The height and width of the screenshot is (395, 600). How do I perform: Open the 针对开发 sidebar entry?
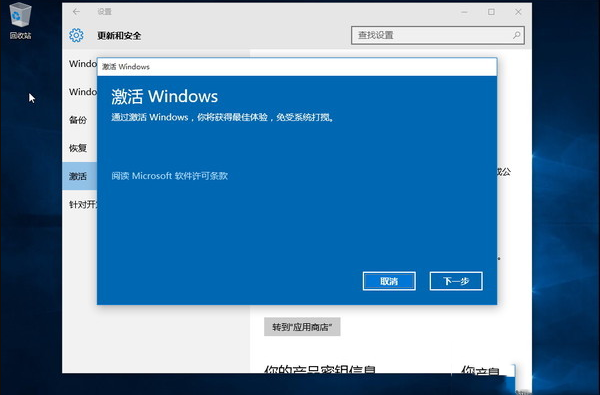tap(83, 204)
